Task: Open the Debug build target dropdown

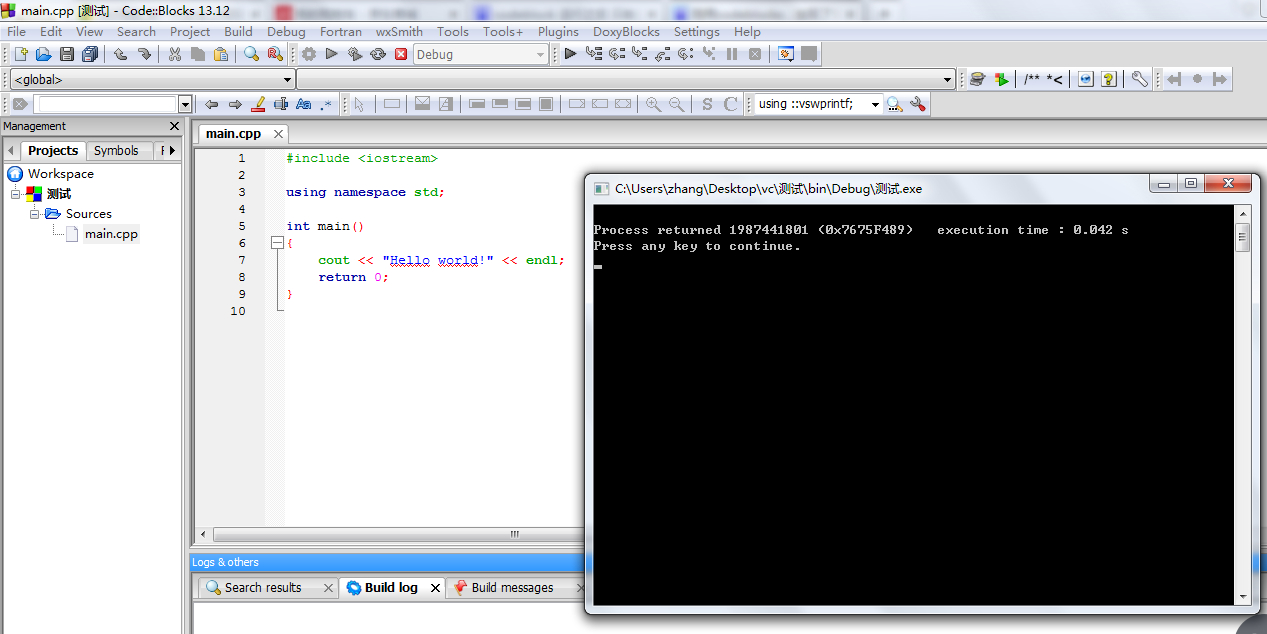Action: coord(540,55)
